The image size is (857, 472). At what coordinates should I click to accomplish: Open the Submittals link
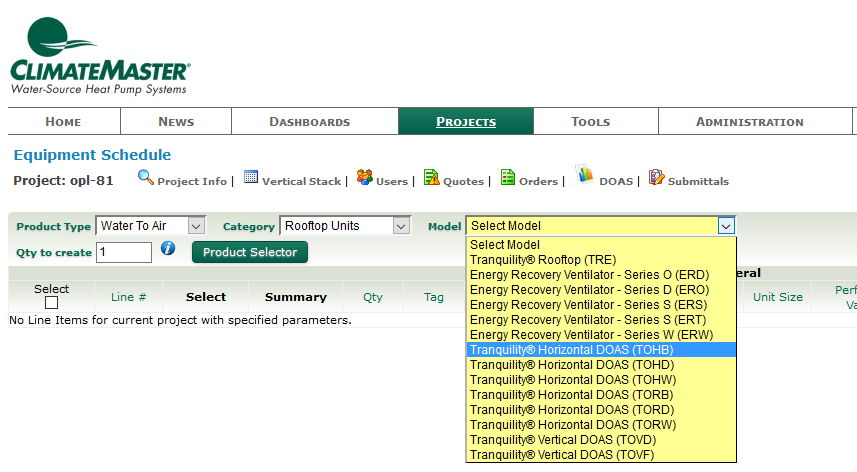[698, 181]
